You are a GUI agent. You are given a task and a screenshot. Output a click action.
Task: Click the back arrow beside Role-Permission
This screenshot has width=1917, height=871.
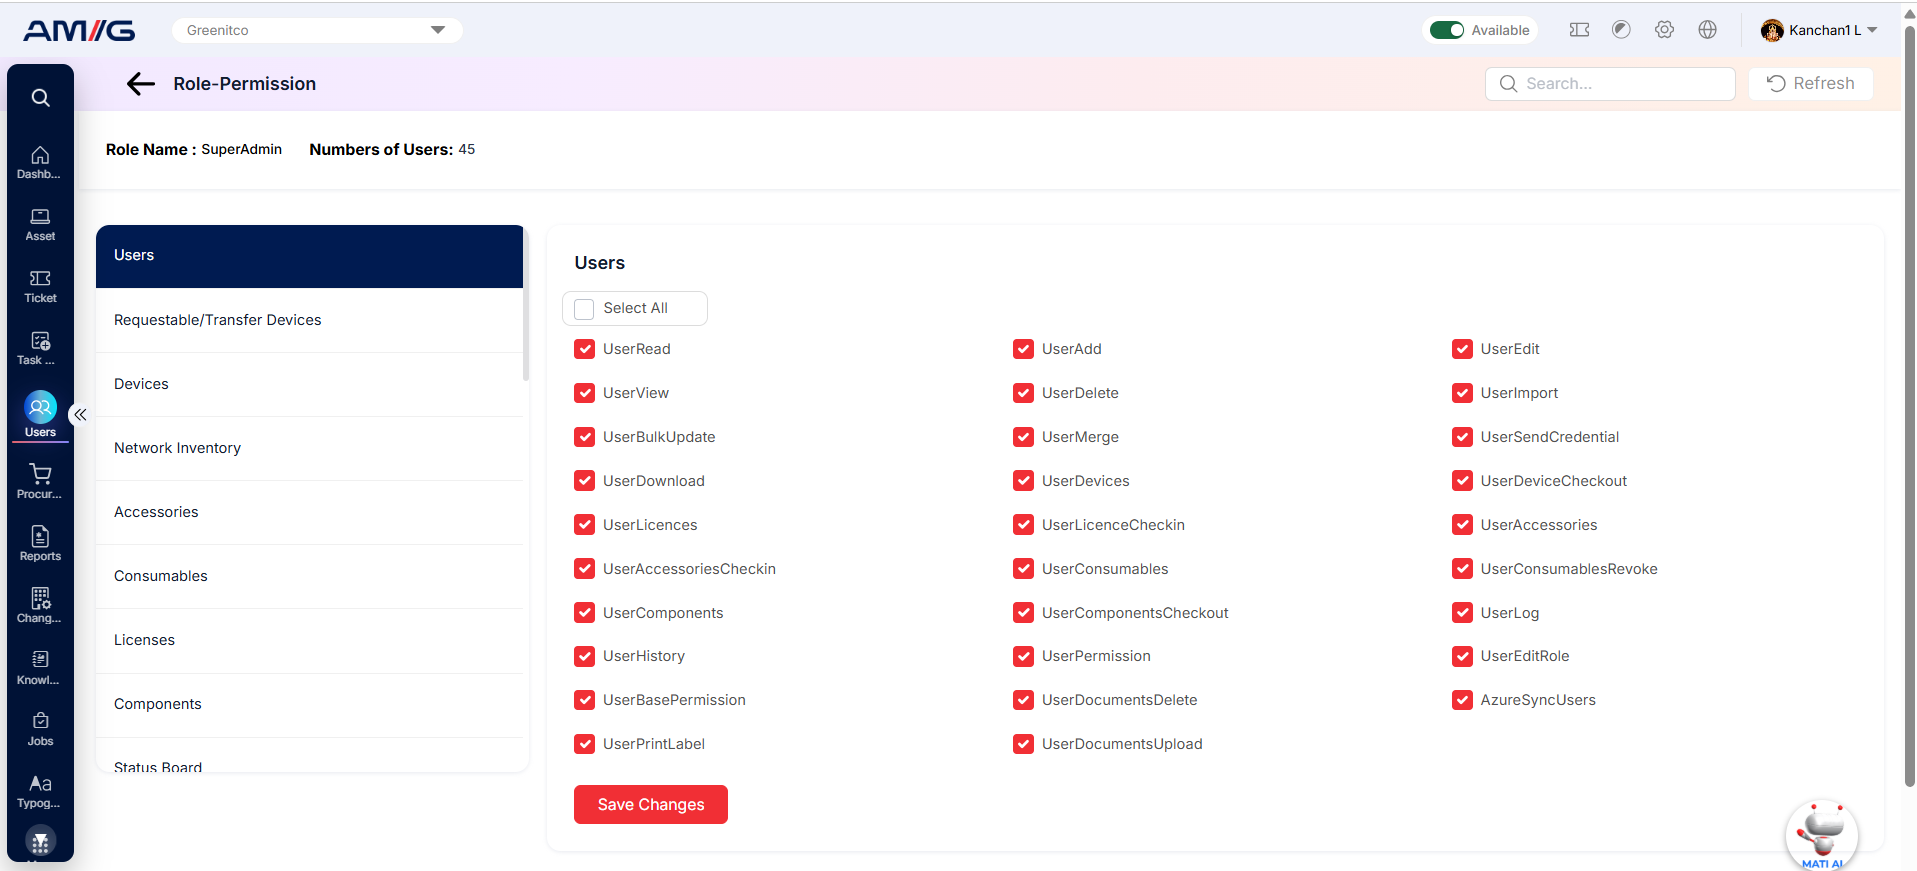tap(141, 84)
